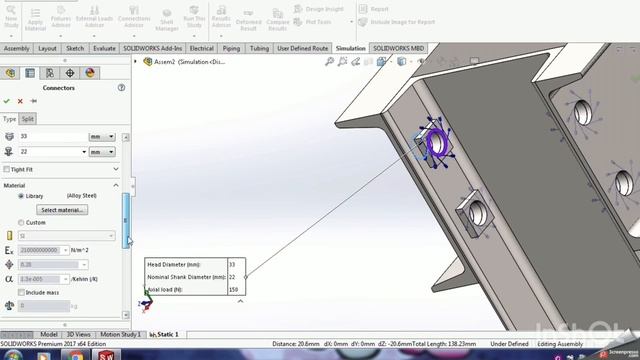
Task: Click Axial load value 150 in callout
Action: [x=233, y=289]
